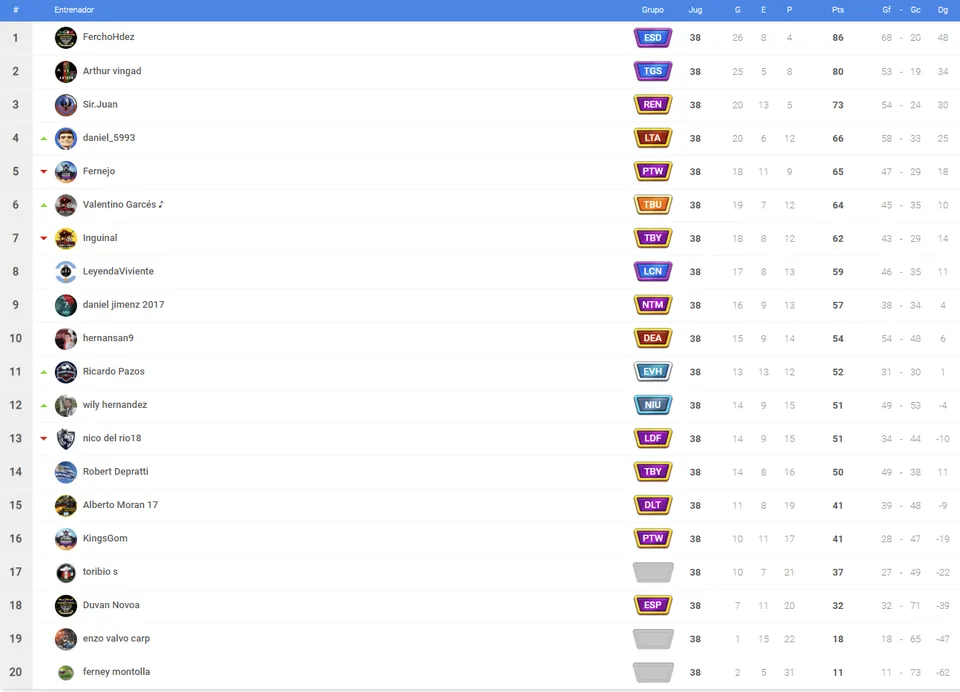
Task: Click LeyendaViviente's avatar picture
Action: (66, 272)
